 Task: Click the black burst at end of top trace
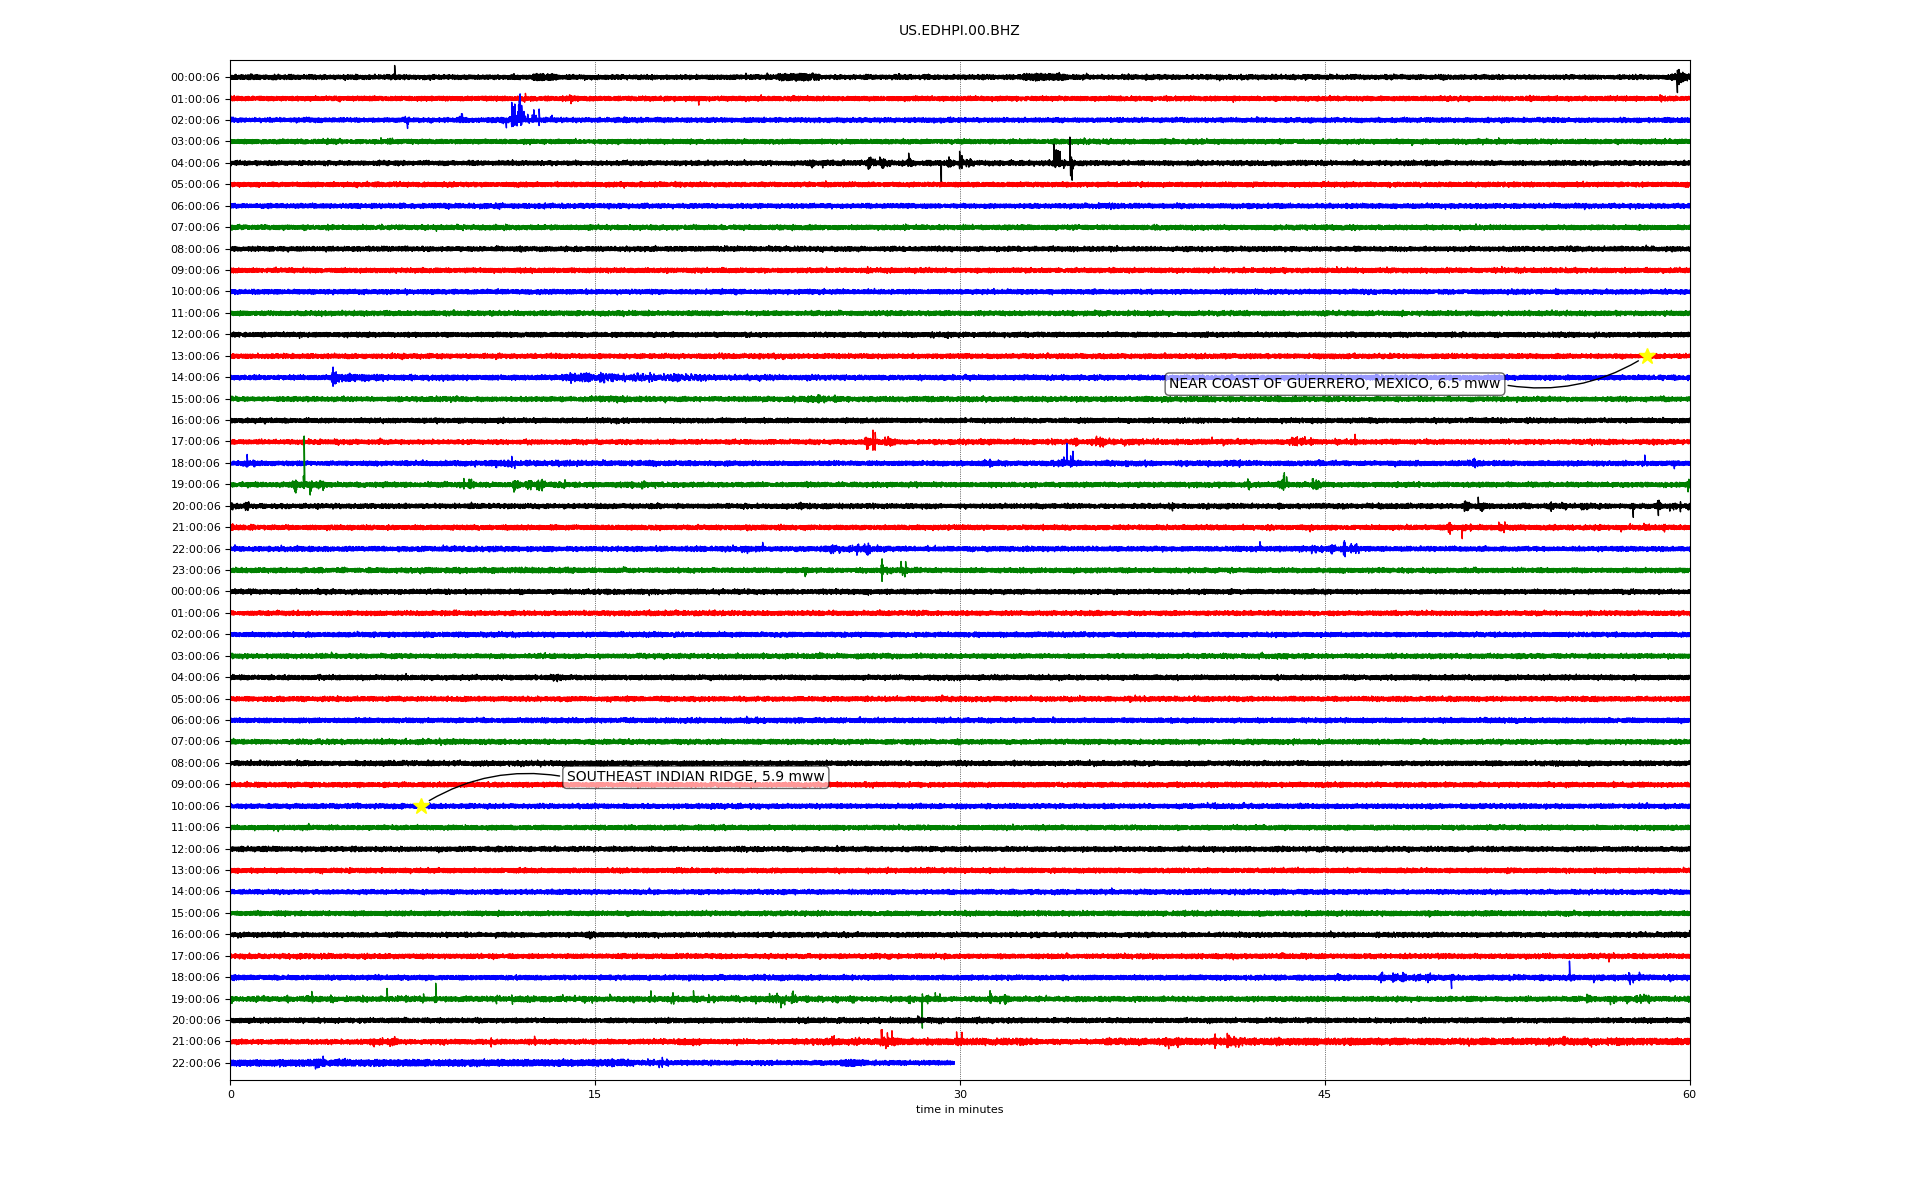[x=1680, y=78]
